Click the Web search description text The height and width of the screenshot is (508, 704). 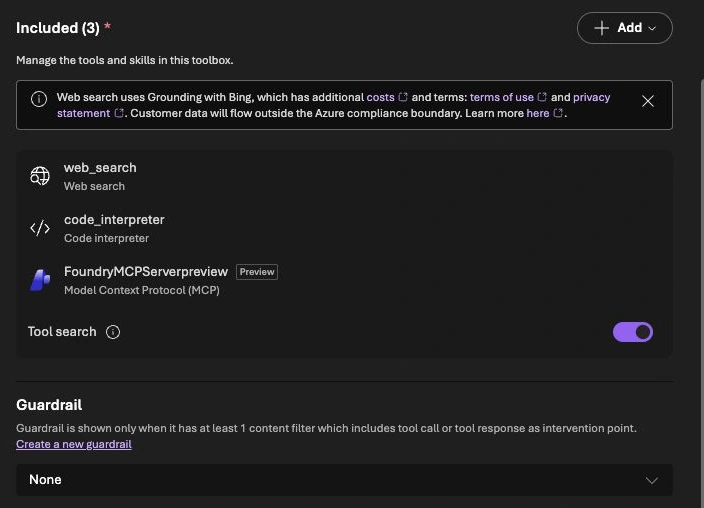(94, 186)
